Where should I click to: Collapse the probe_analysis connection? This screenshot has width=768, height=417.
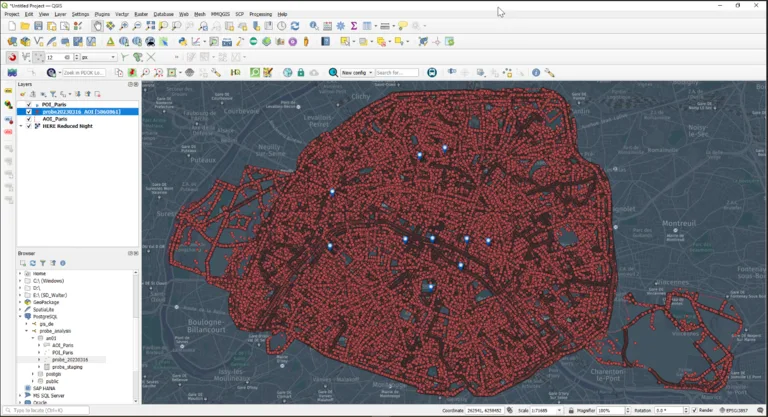[x=27, y=331]
